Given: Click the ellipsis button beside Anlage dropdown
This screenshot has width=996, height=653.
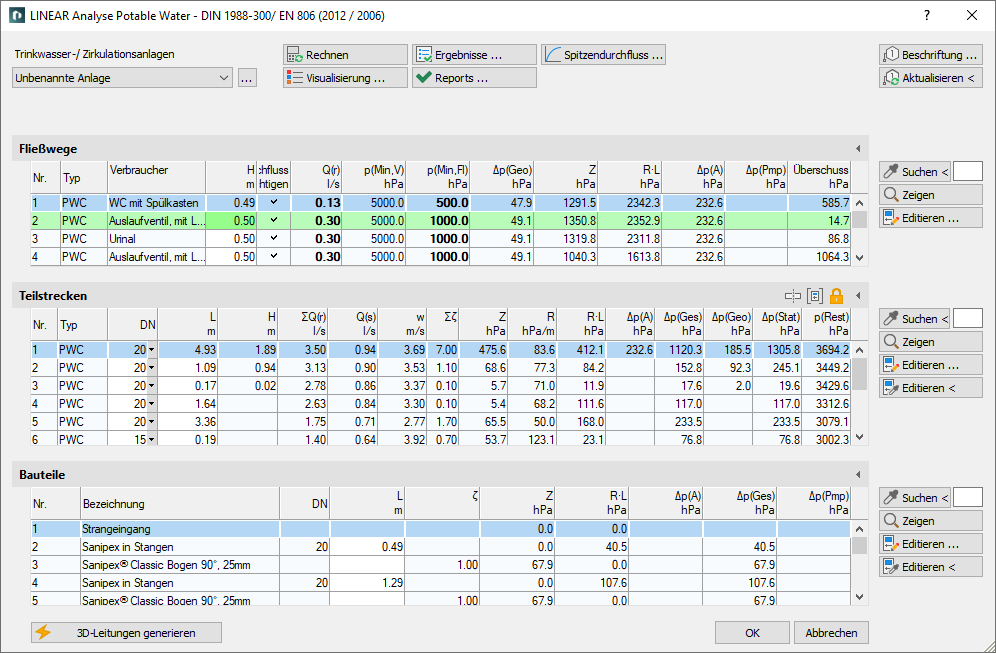Looking at the screenshot, I should tap(247, 78).
